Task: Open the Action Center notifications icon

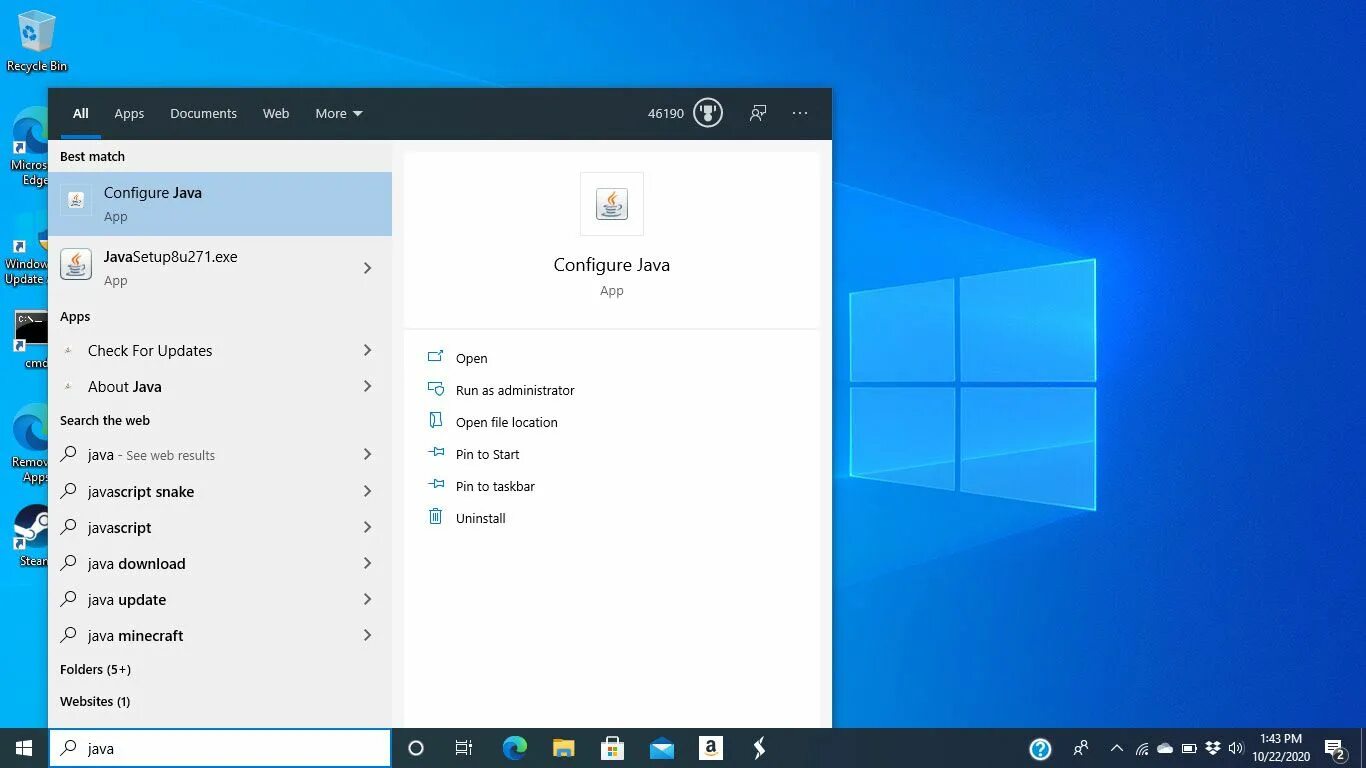Action: [x=1335, y=748]
